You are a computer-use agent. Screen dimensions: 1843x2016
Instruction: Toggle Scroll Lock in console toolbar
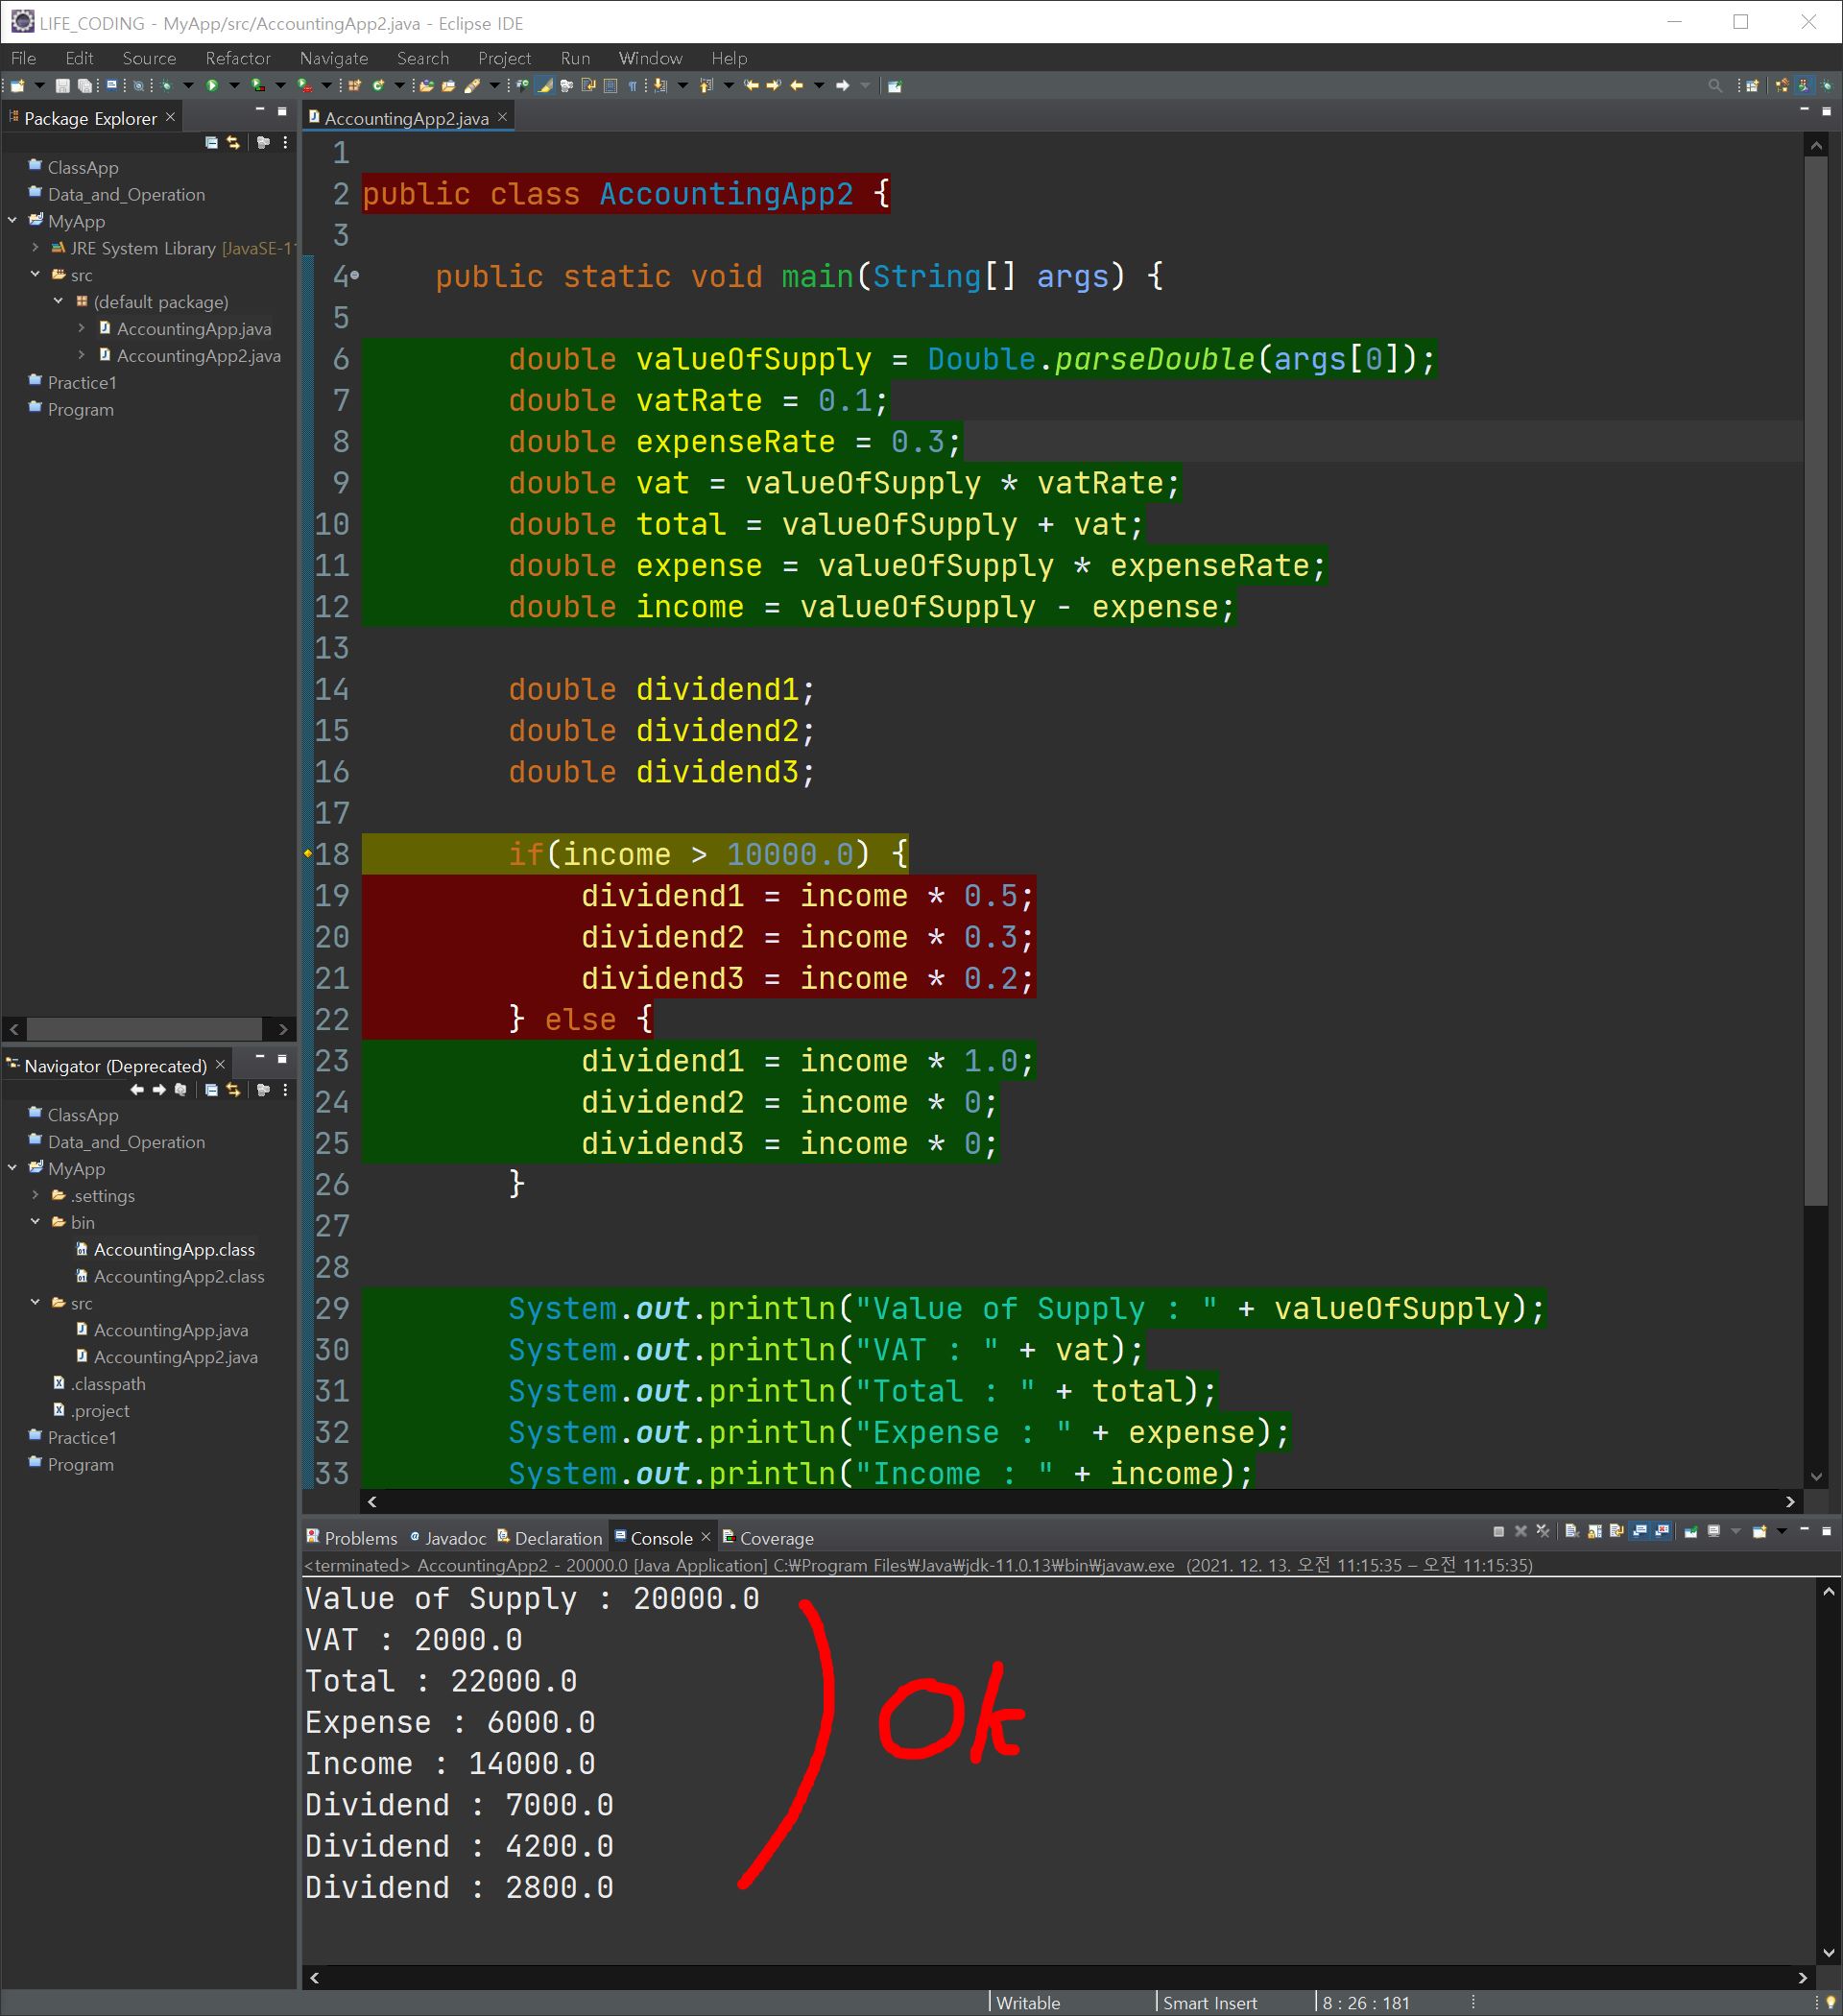point(1595,1531)
